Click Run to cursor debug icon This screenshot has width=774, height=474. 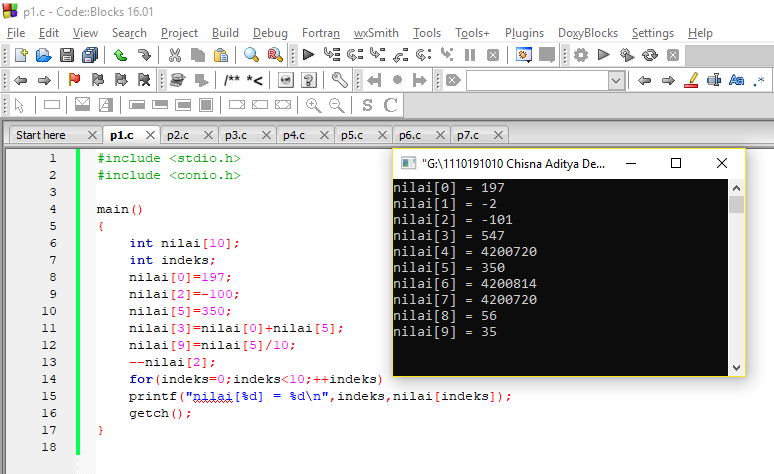(332, 54)
